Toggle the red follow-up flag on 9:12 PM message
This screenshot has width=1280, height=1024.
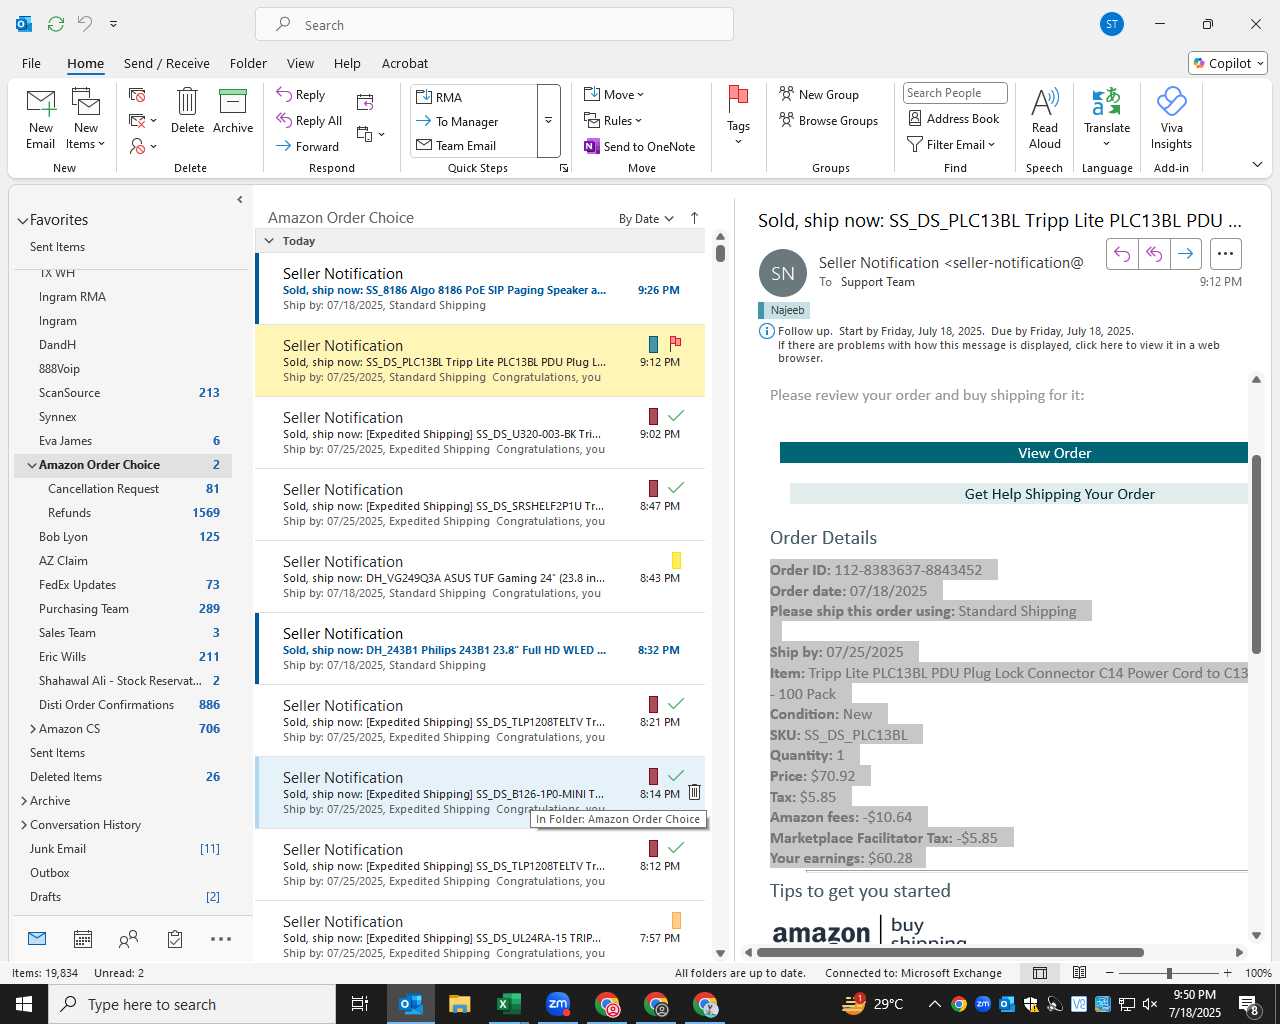675,343
